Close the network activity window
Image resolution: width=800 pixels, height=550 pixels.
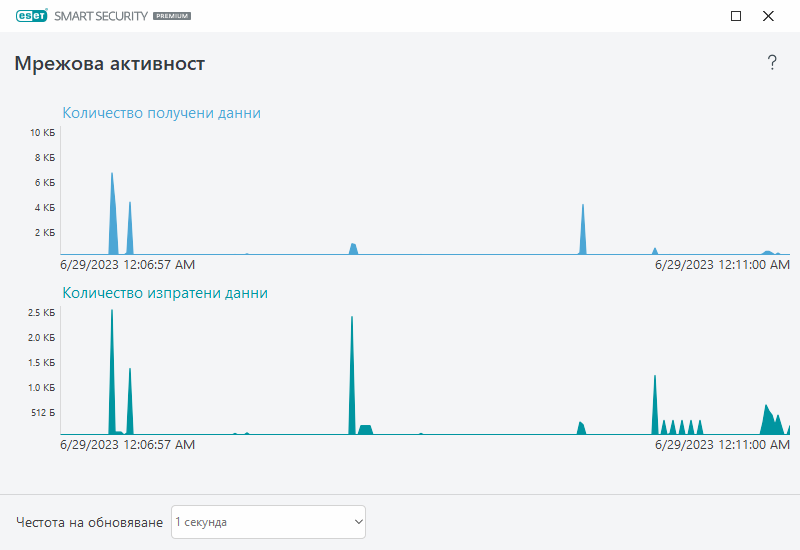[x=768, y=16]
